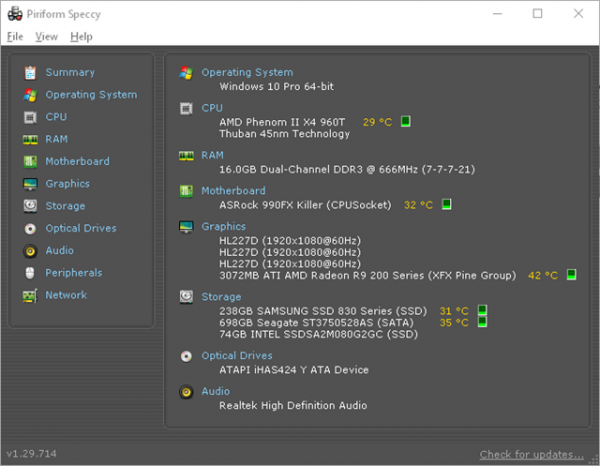Click the Optical Drives disc icon in sidebar

click(x=30, y=229)
